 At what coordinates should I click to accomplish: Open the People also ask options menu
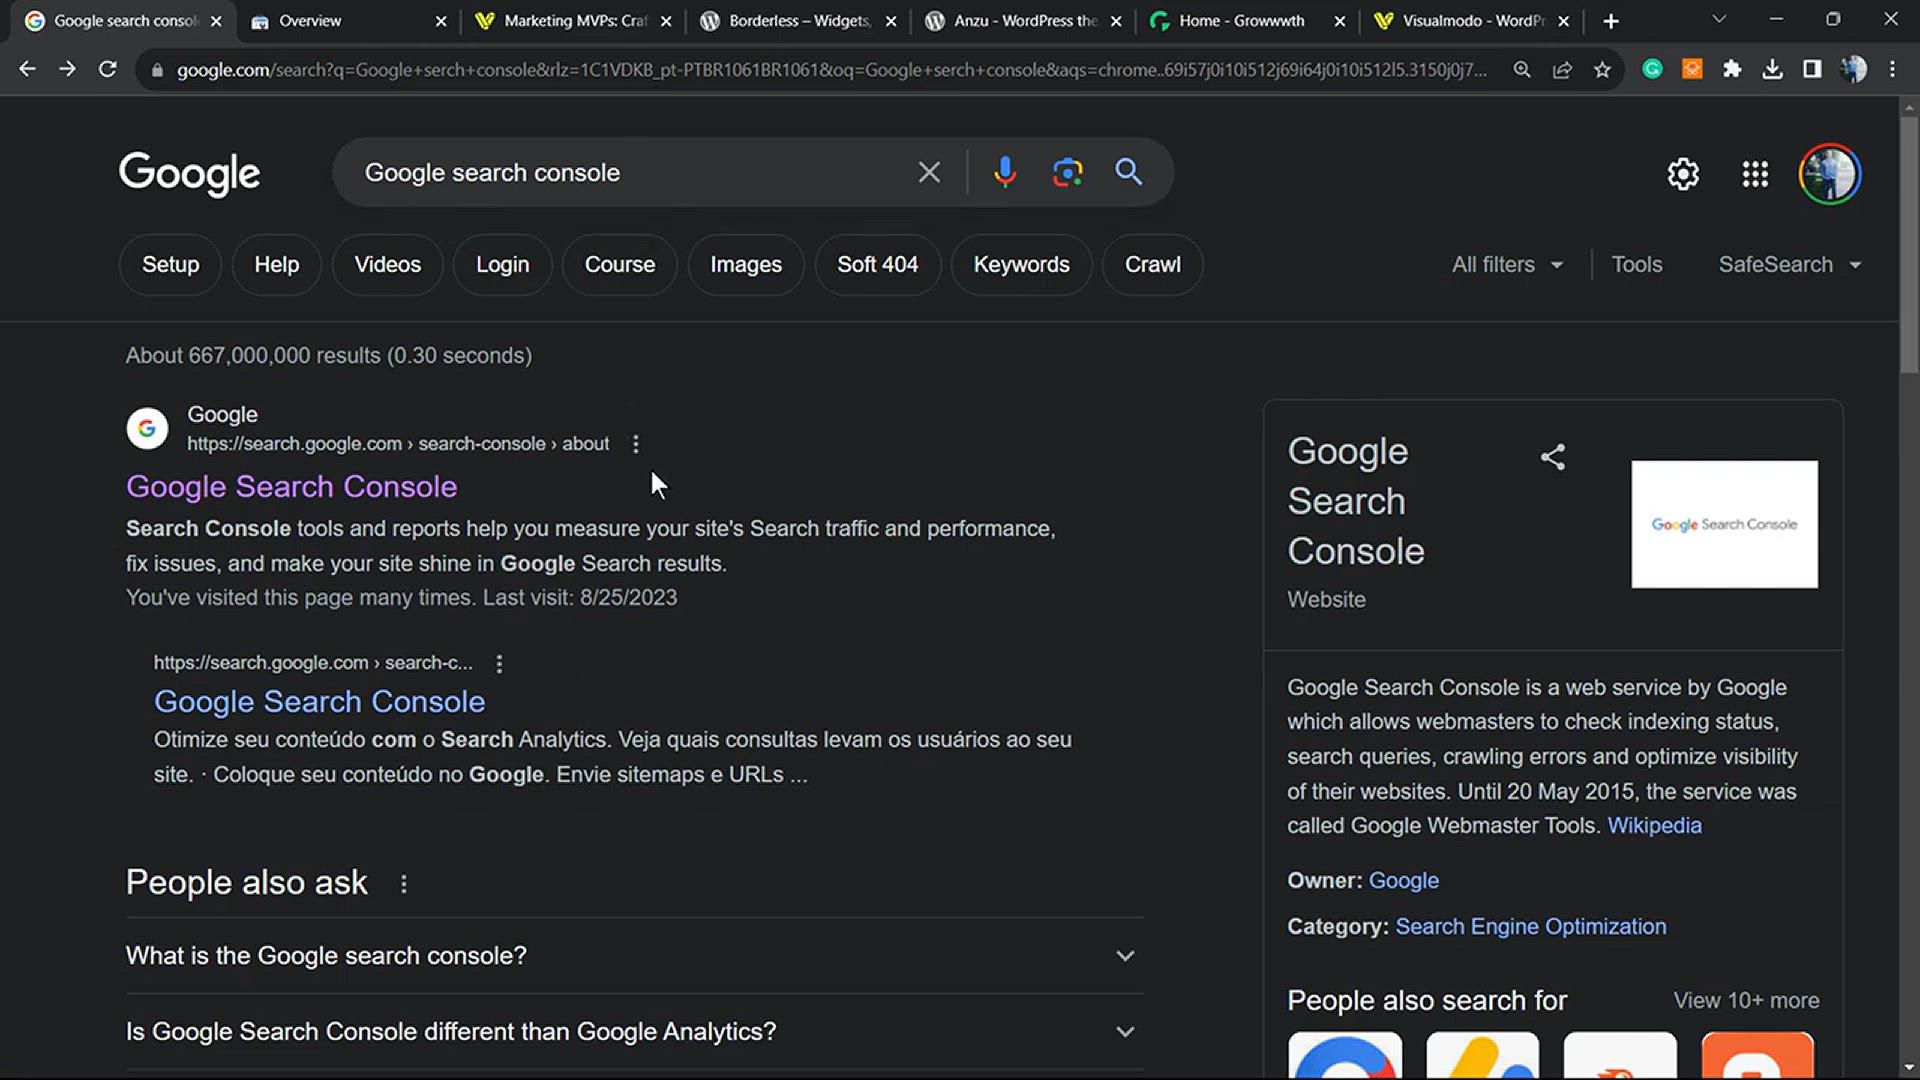click(x=404, y=884)
